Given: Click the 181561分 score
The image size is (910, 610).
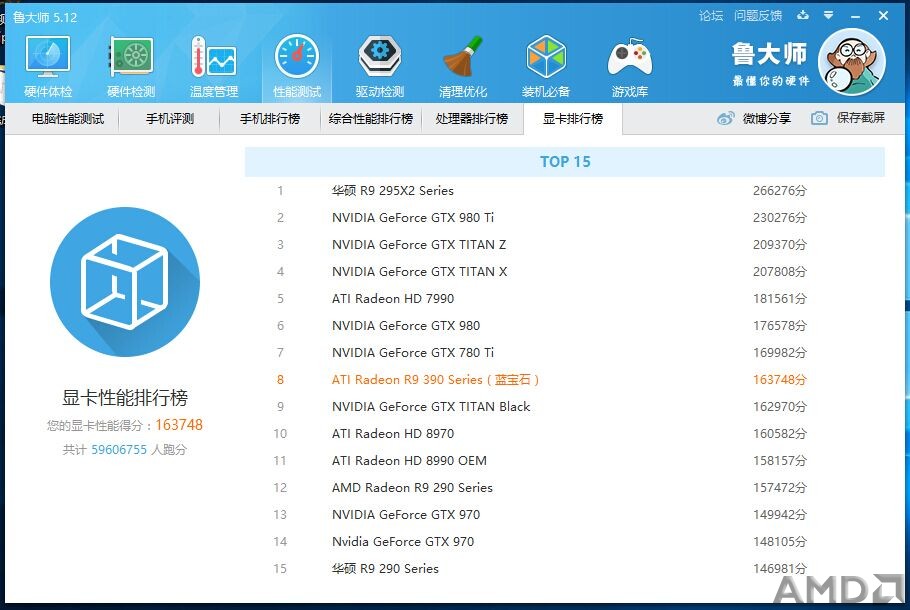Looking at the screenshot, I should (780, 298).
